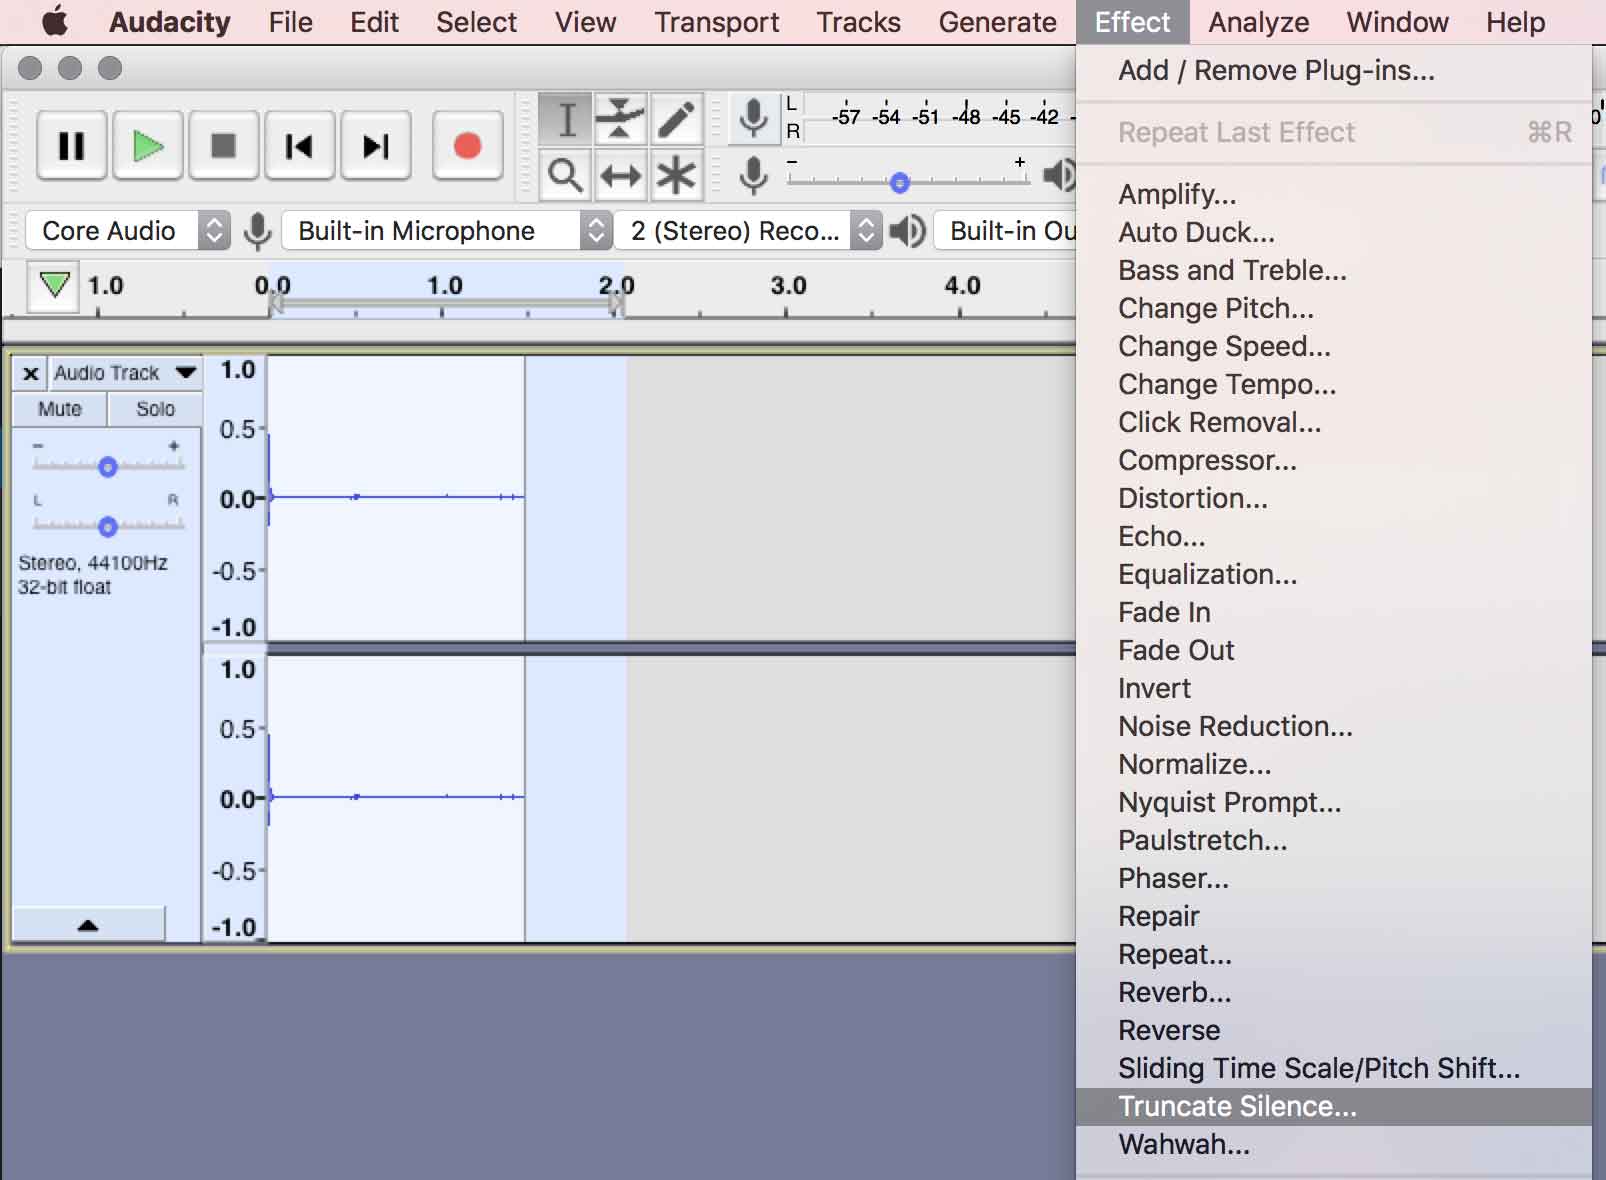The image size is (1606, 1180).
Task: Open the Edit menu
Action: coord(374,22)
